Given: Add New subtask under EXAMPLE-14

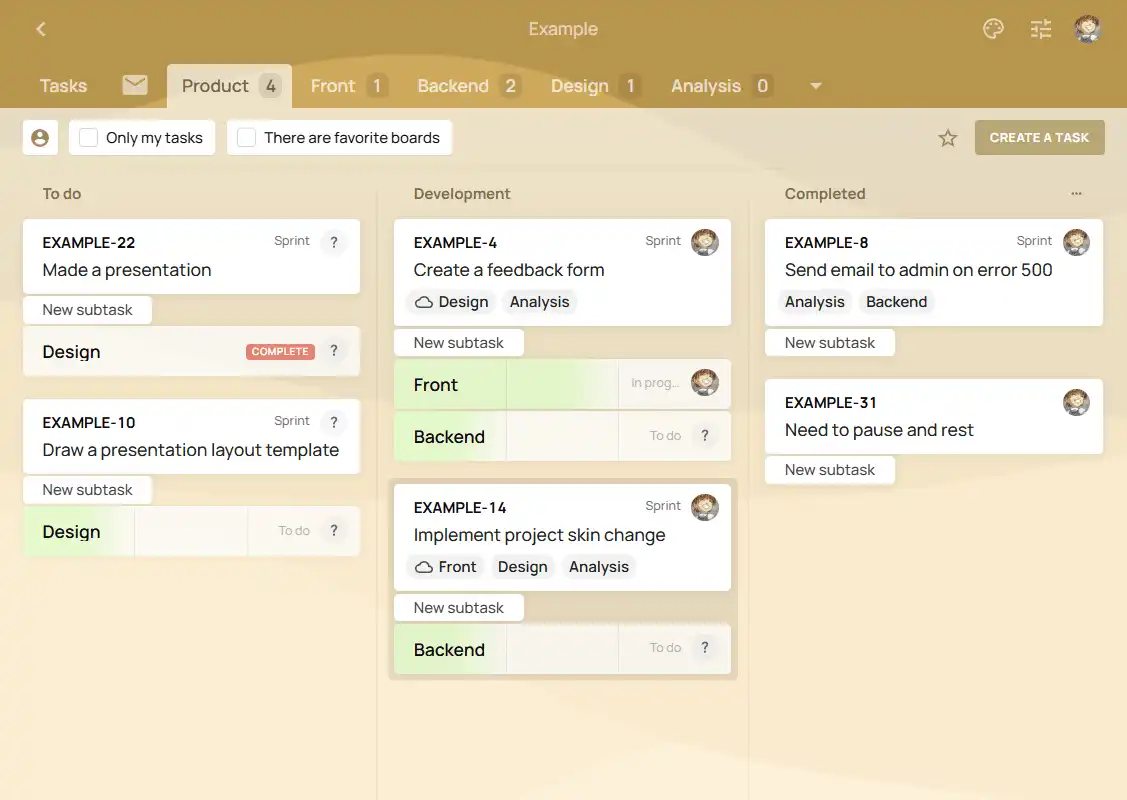Looking at the screenshot, I should pos(459,607).
